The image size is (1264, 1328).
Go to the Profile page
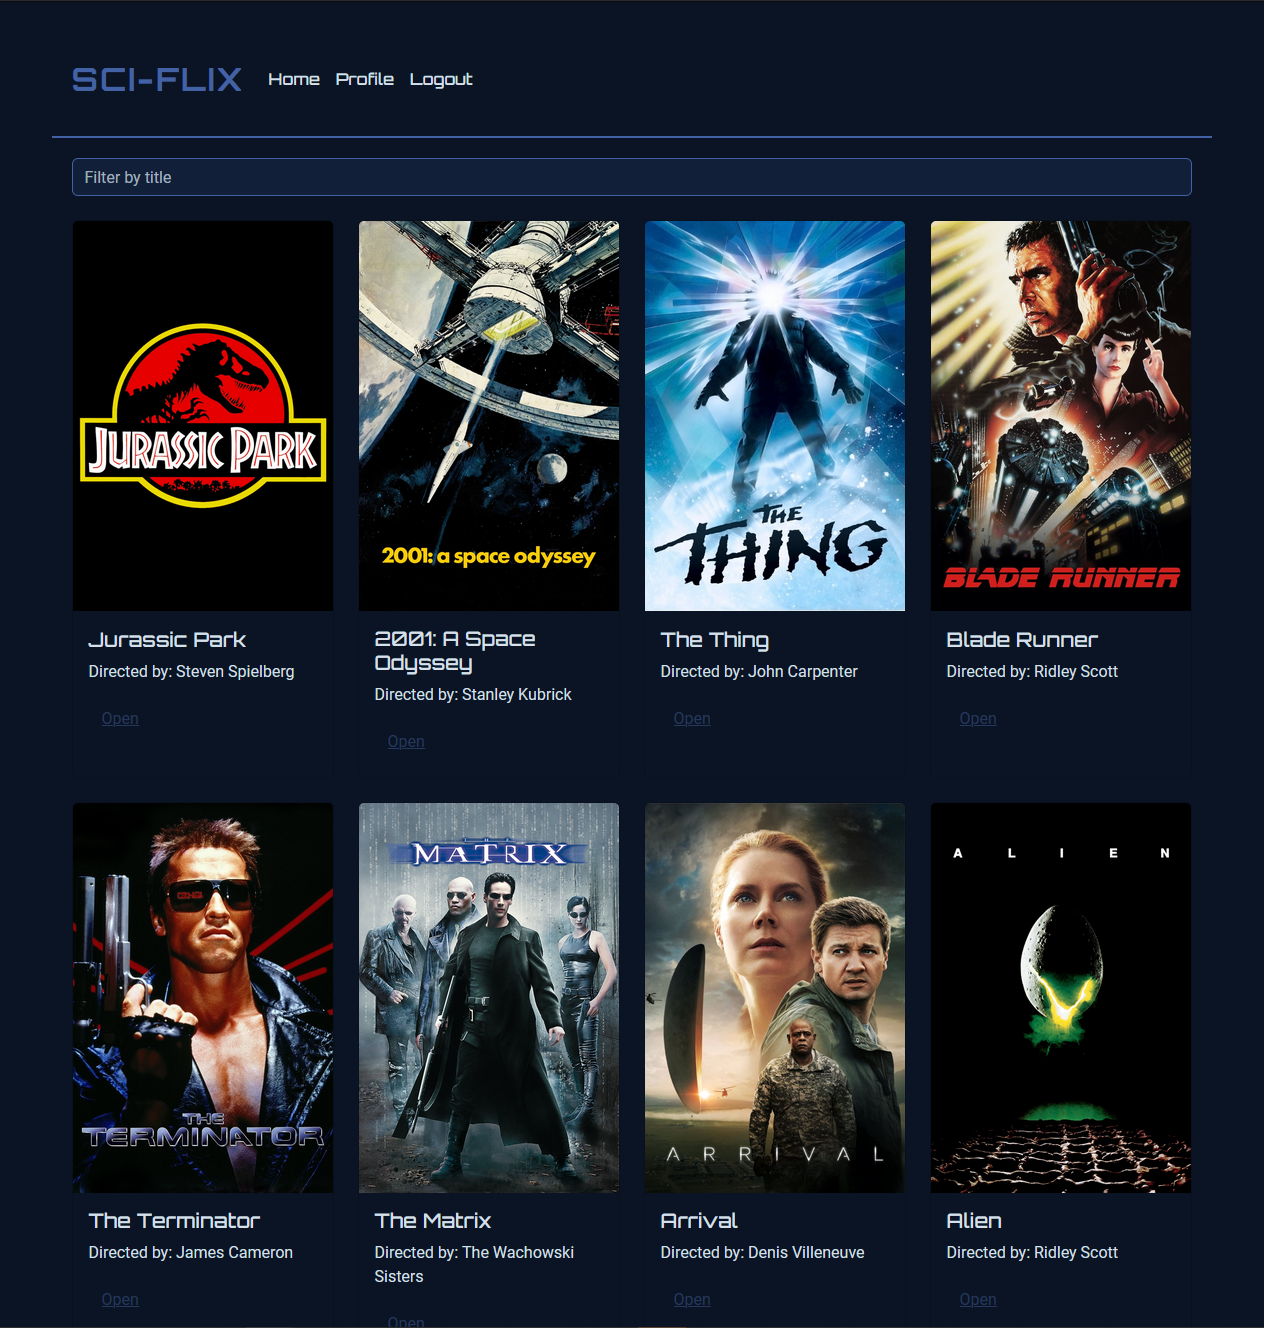364,79
